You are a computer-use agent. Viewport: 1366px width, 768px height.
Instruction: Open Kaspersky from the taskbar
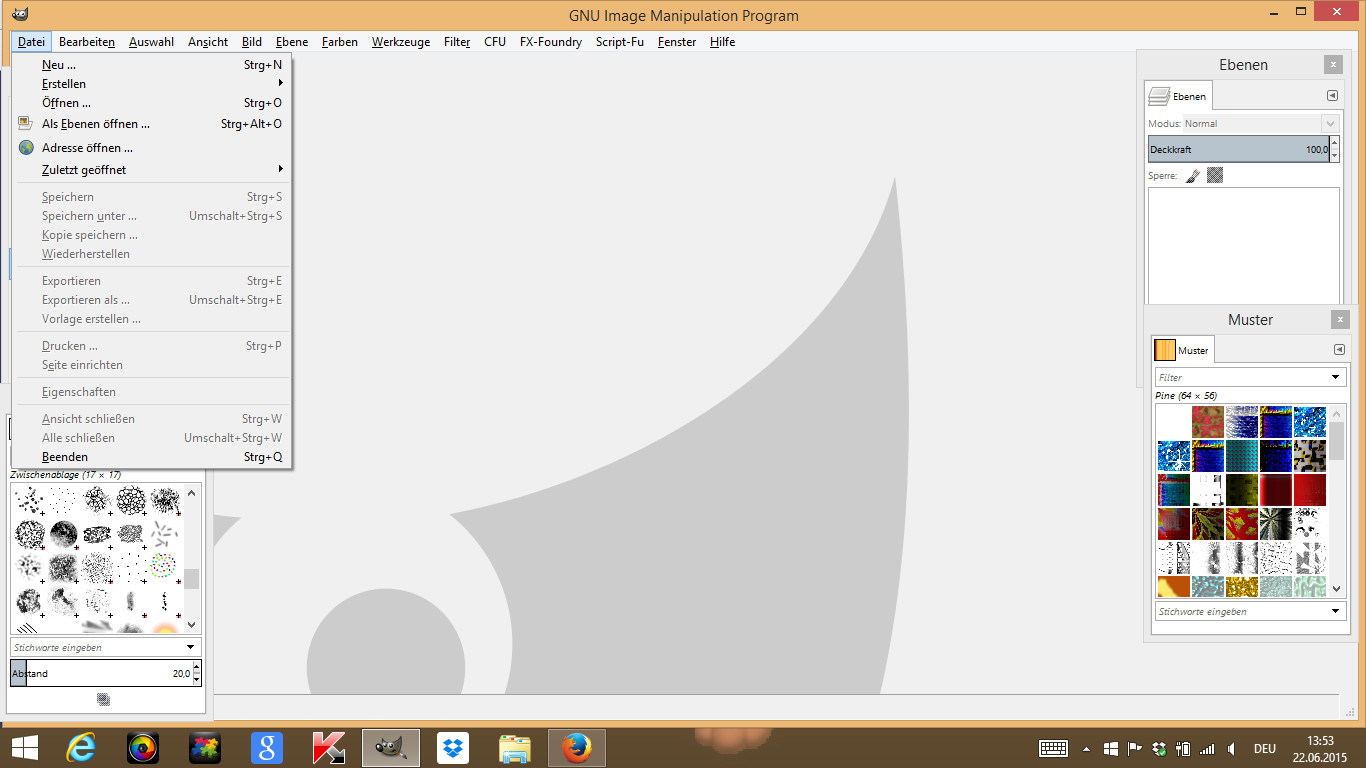point(329,748)
